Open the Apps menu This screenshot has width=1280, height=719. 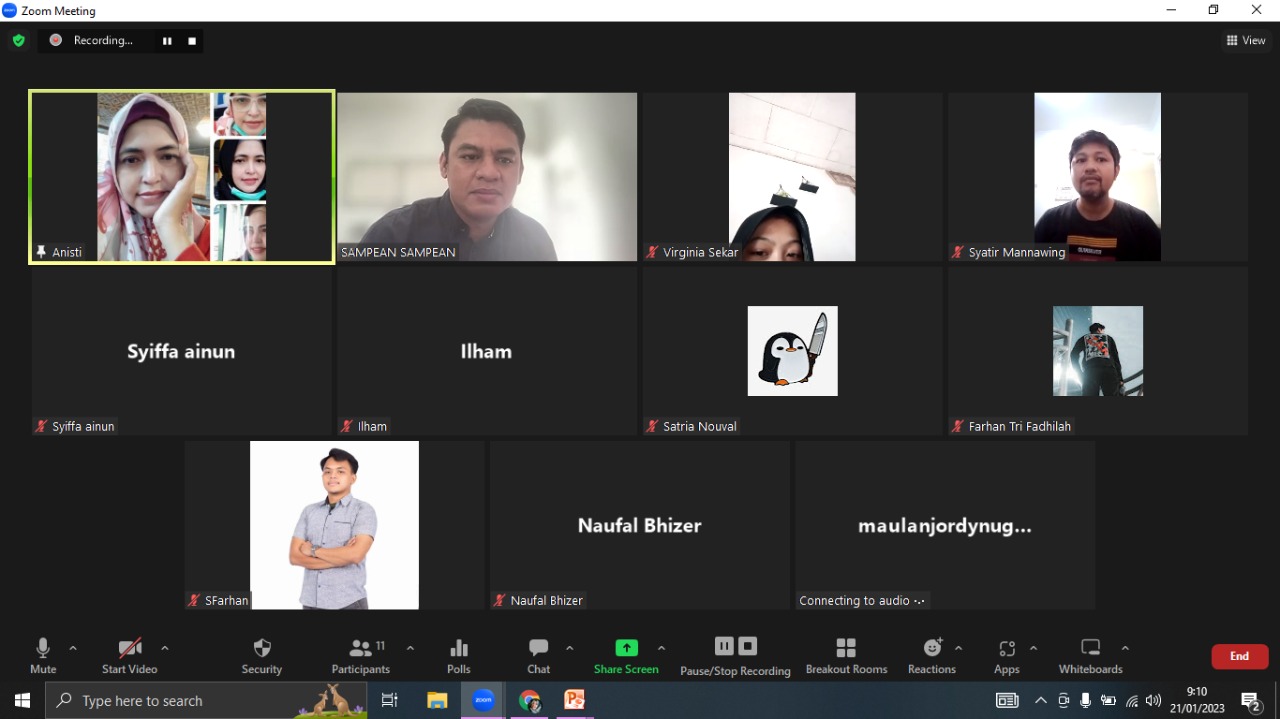(x=1007, y=655)
